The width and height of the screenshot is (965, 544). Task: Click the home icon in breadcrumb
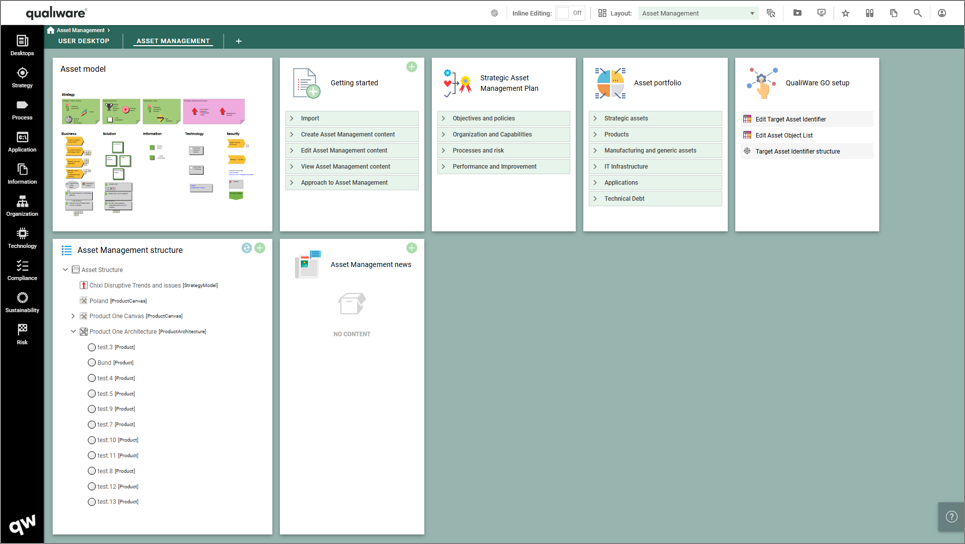[50, 30]
